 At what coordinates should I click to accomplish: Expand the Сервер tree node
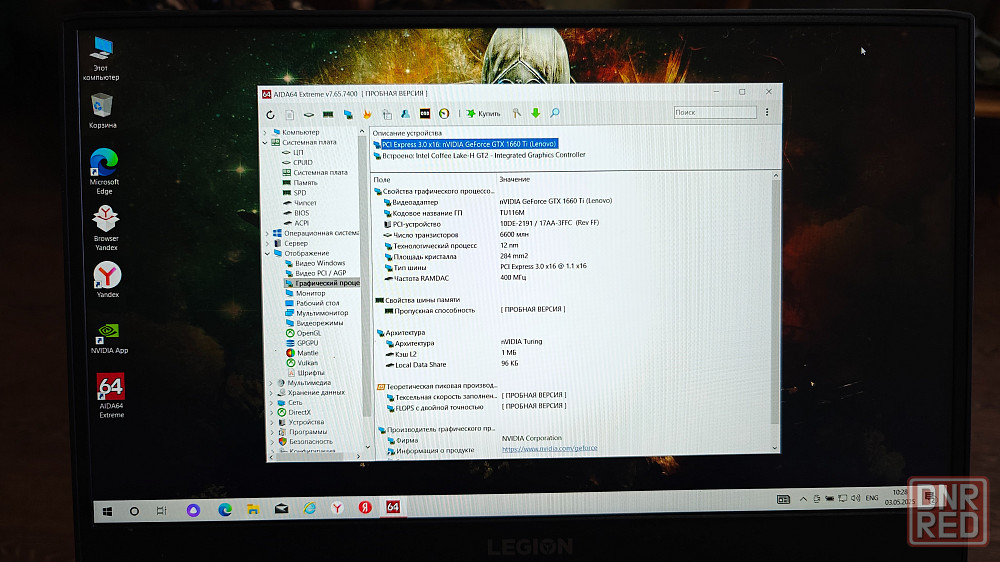pos(268,244)
